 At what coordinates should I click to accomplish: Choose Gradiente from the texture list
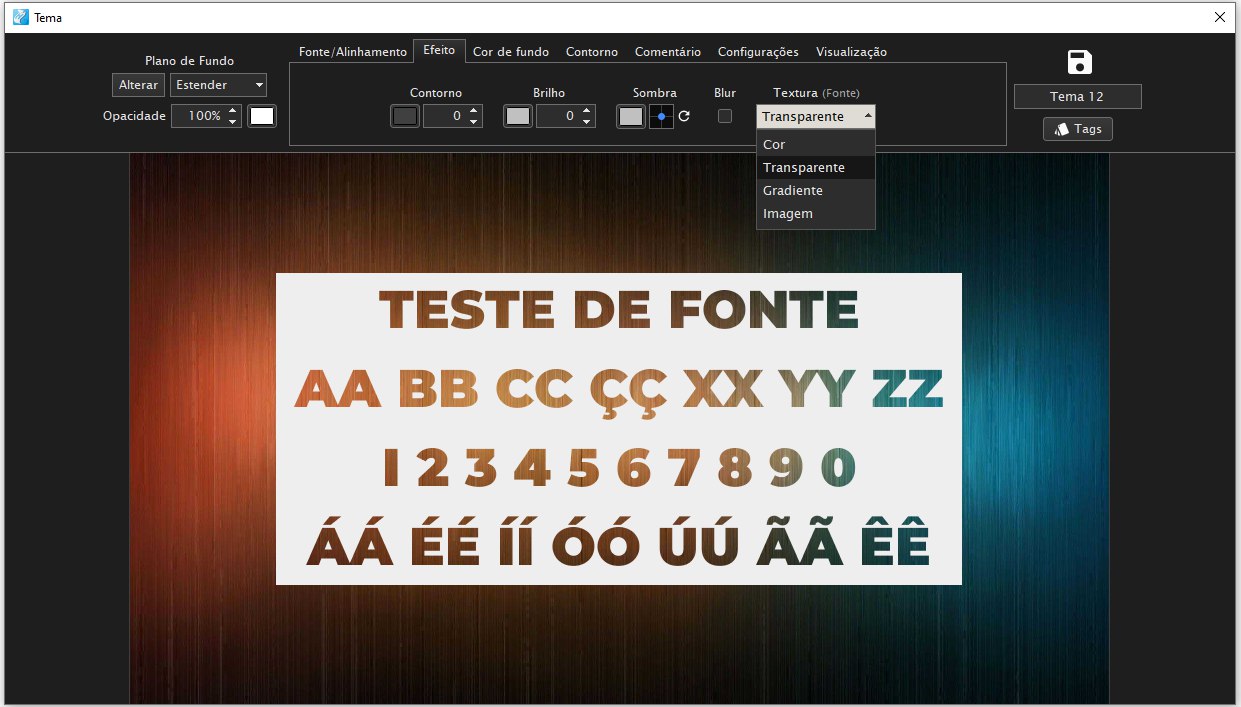793,190
